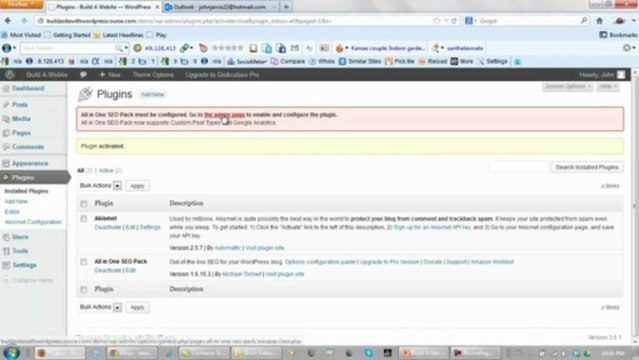
Task: Open the SEO toolbar Settings item
Action: point(493,62)
